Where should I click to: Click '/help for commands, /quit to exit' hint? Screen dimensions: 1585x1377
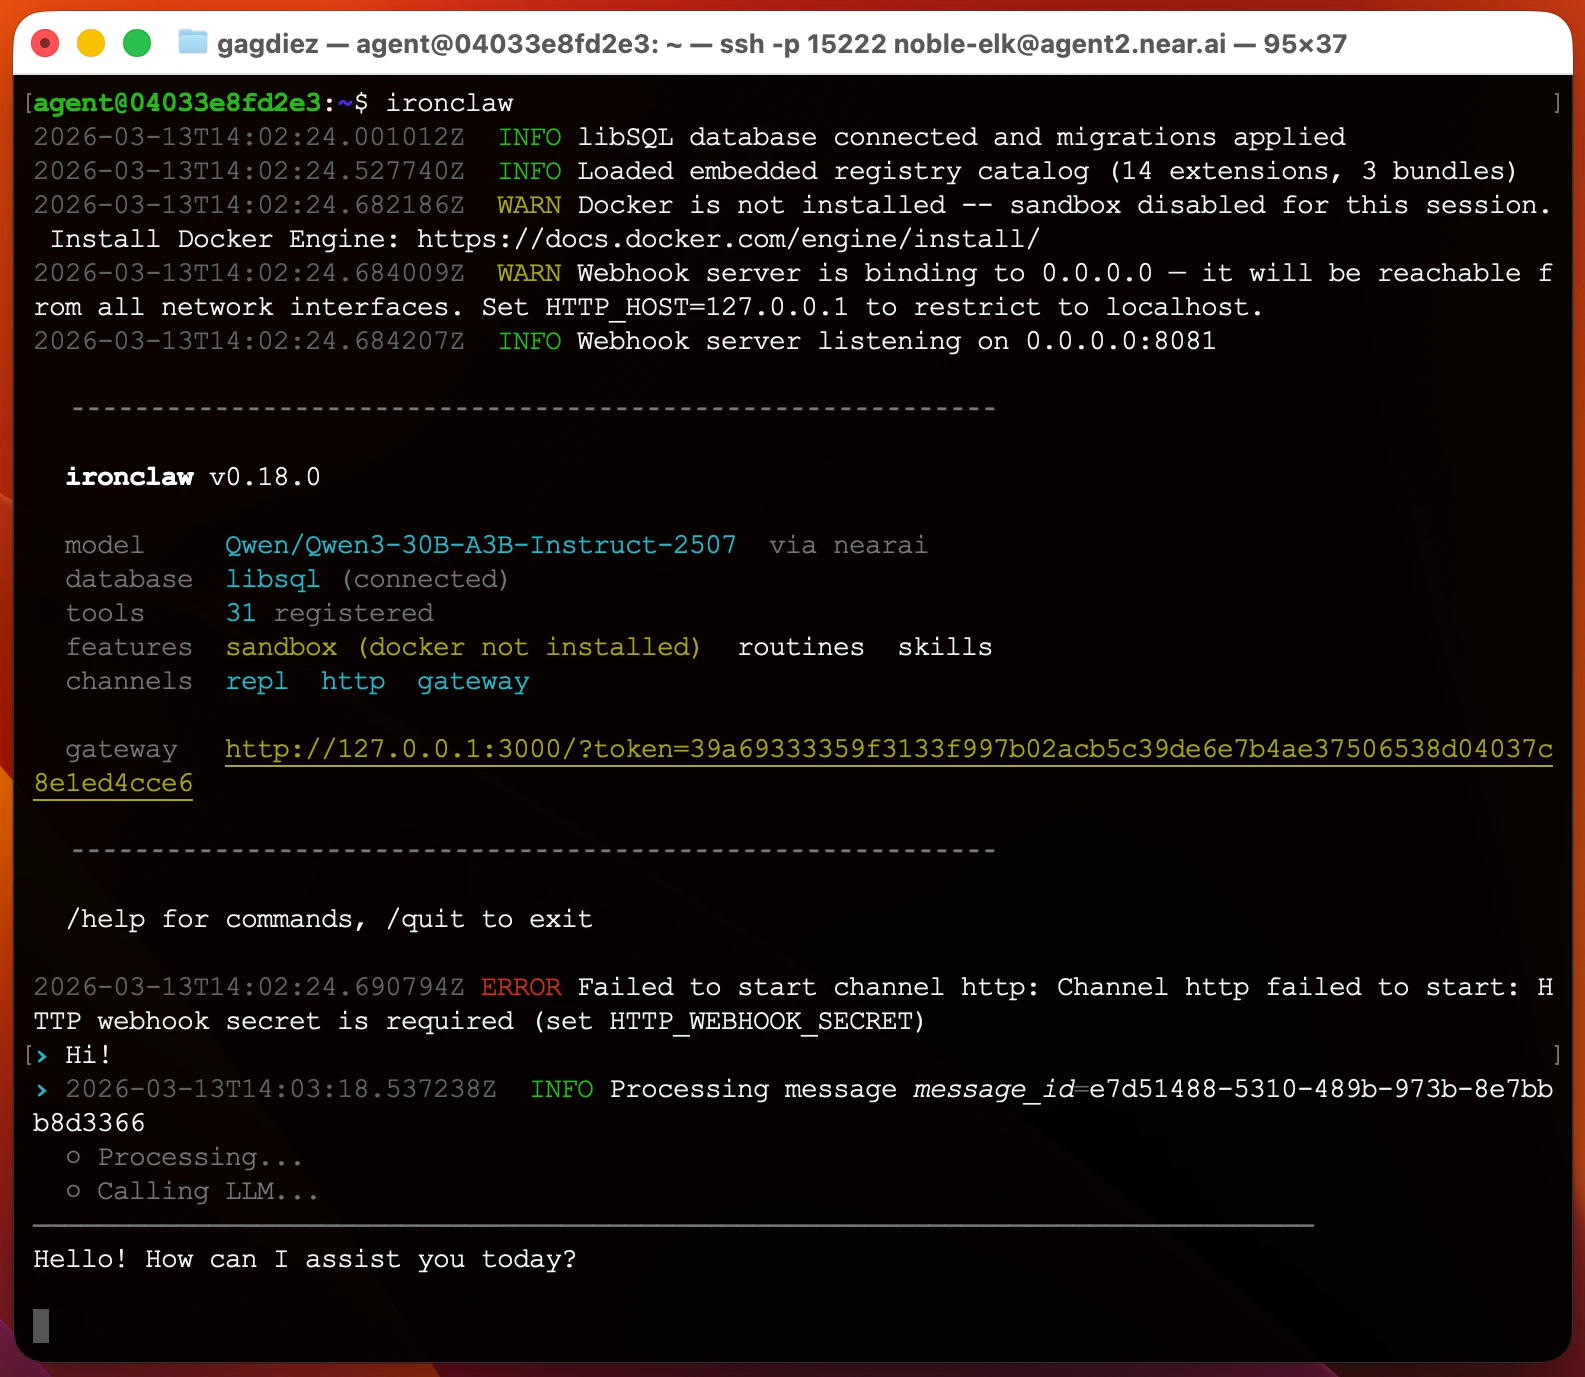point(329,919)
